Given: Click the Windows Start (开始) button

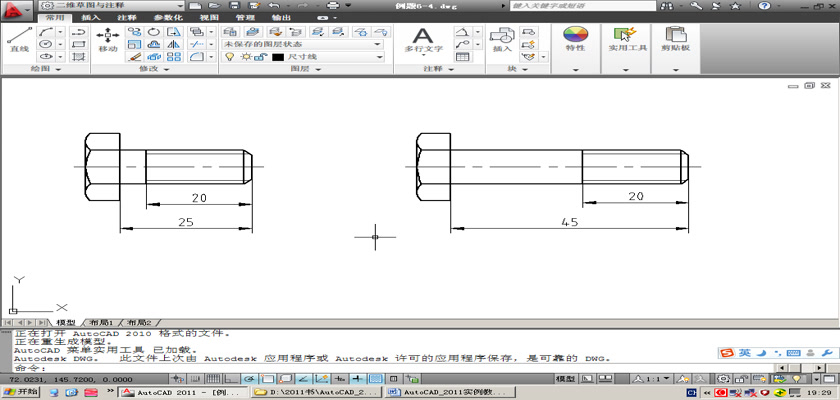Looking at the screenshot, I should pyautogui.click(x=21, y=393).
